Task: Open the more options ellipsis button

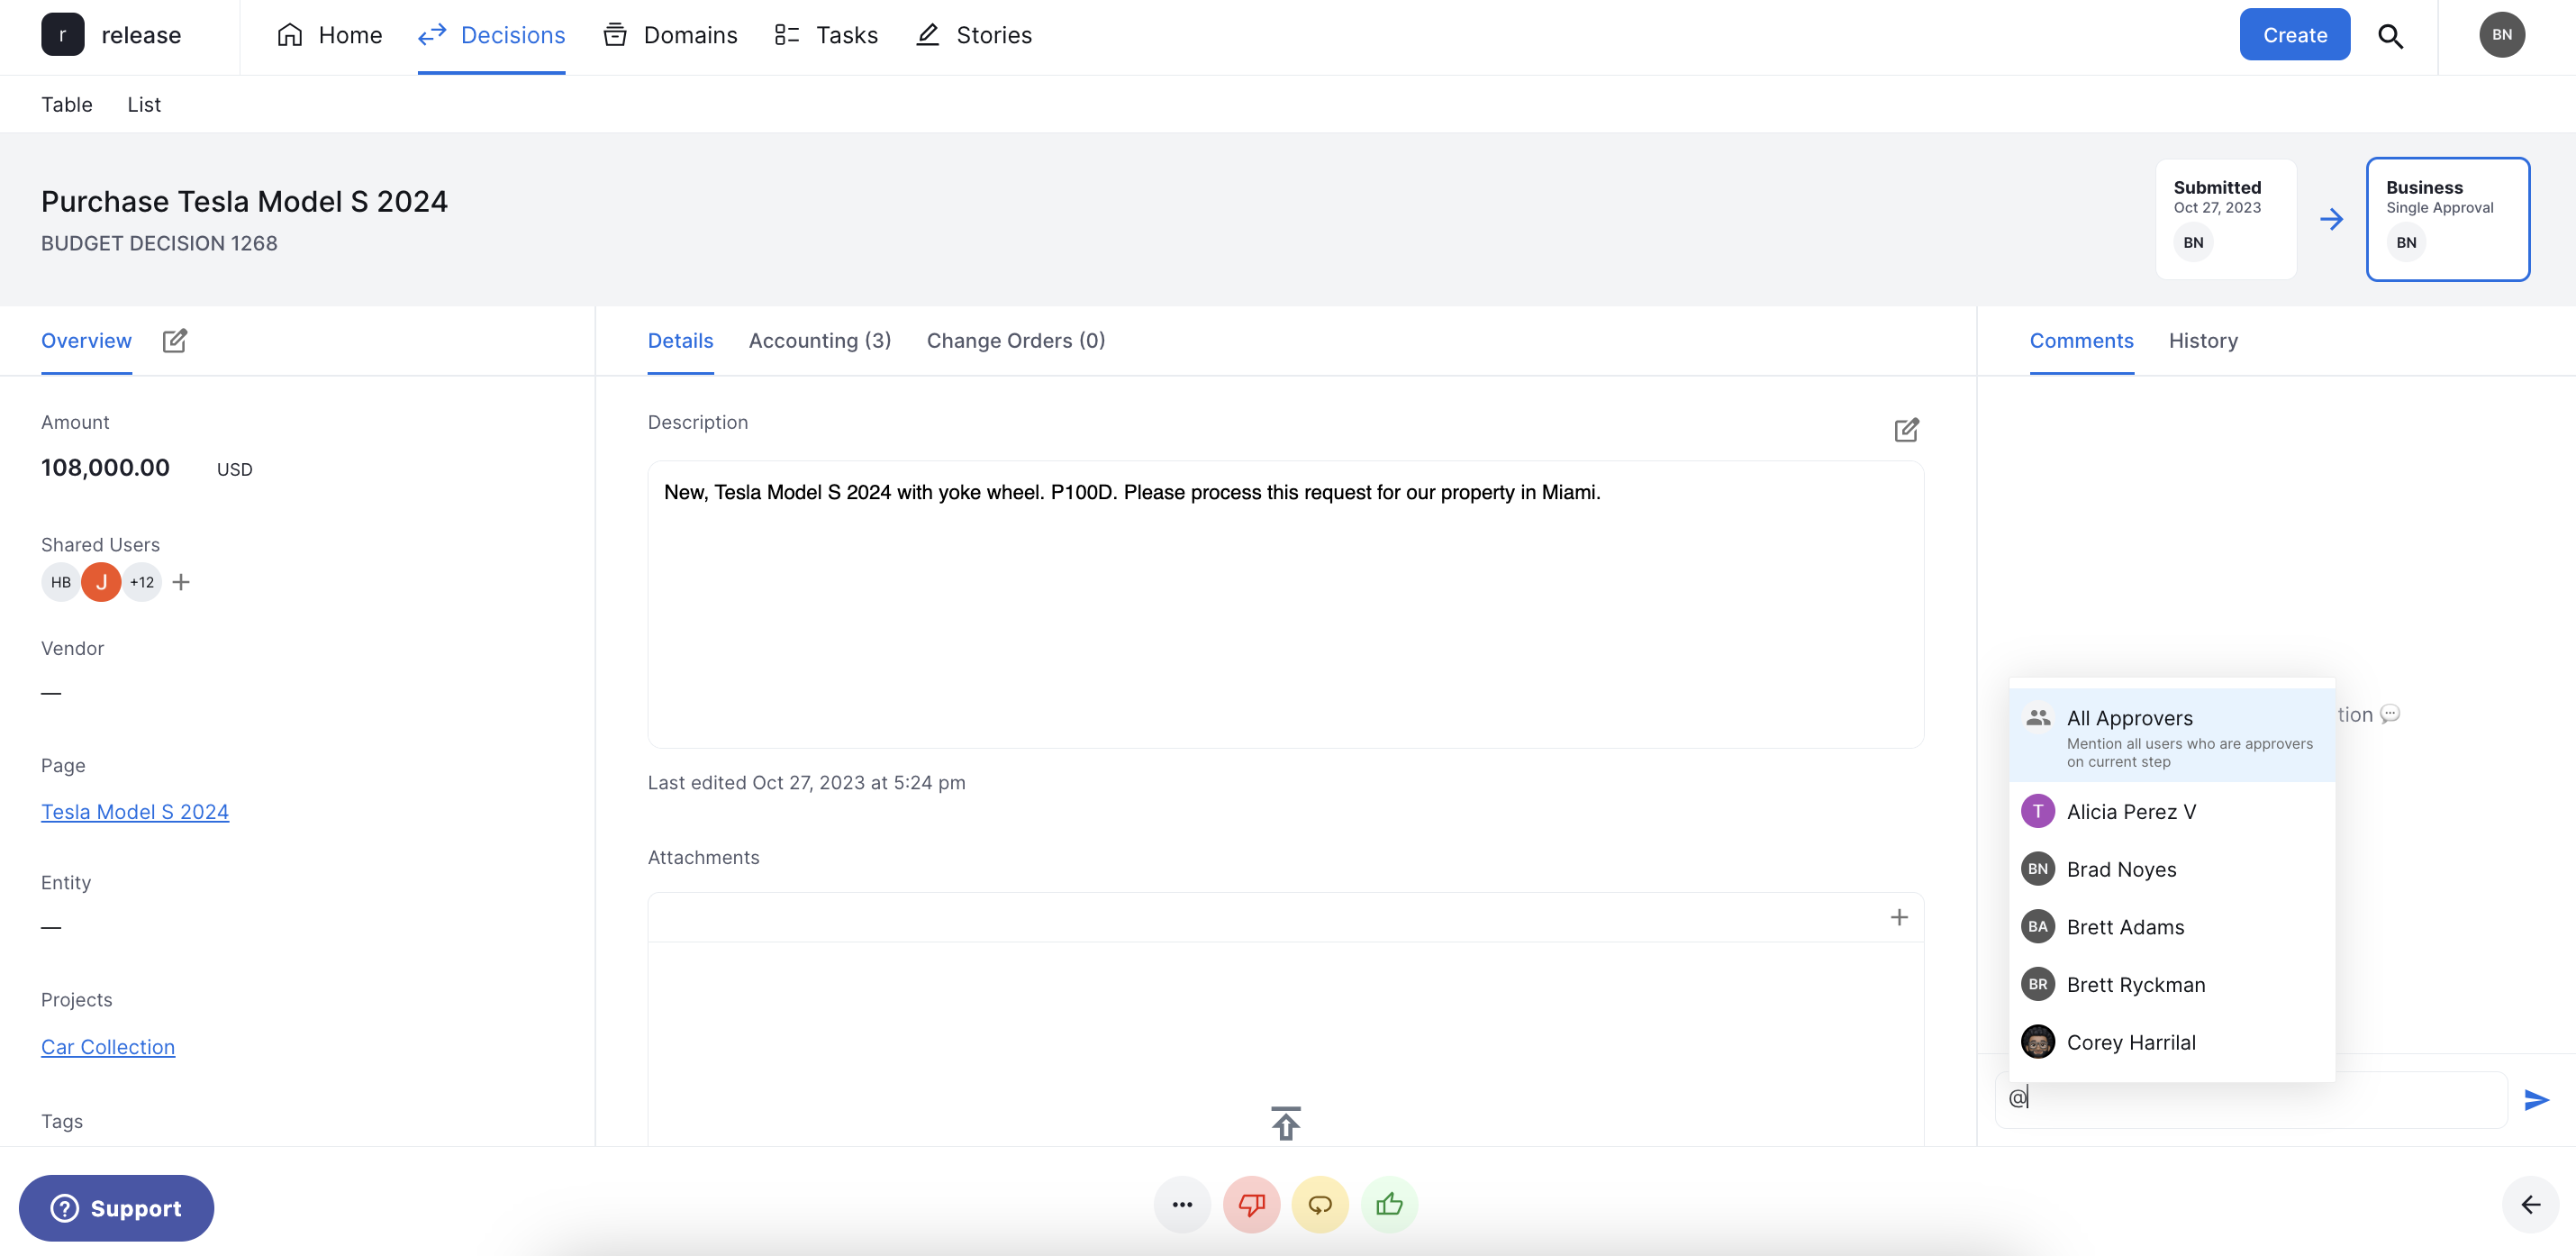Action: (1182, 1204)
